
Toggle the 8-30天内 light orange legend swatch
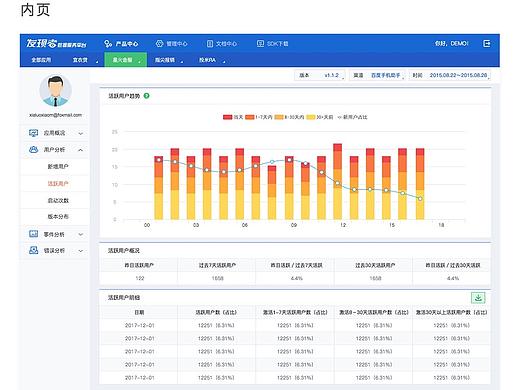(x=279, y=117)
